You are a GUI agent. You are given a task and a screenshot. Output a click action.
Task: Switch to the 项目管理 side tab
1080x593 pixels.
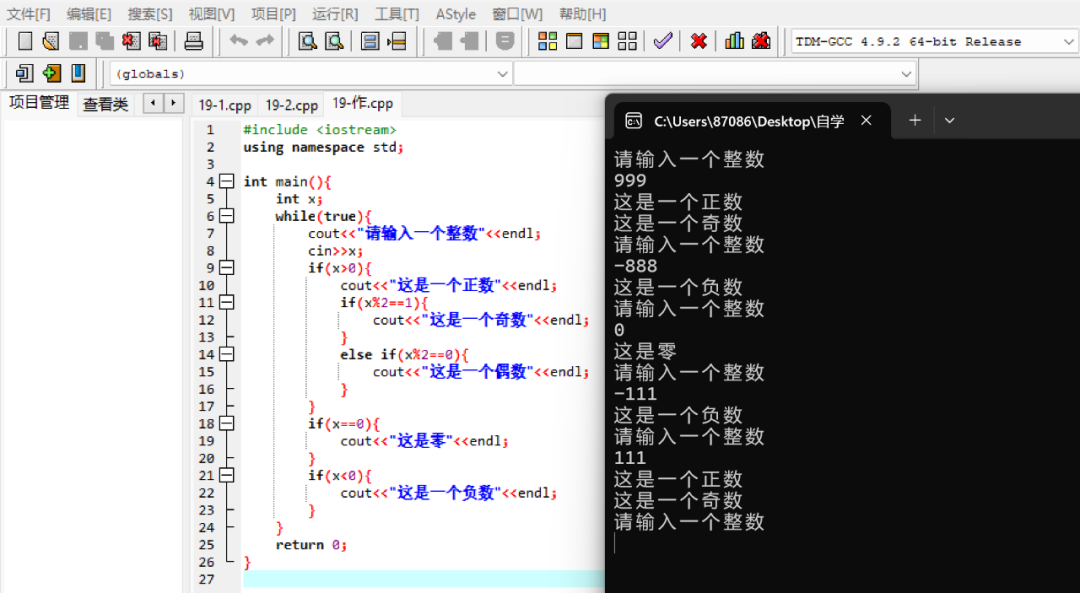pyautogui.click(x=39, y=103)
